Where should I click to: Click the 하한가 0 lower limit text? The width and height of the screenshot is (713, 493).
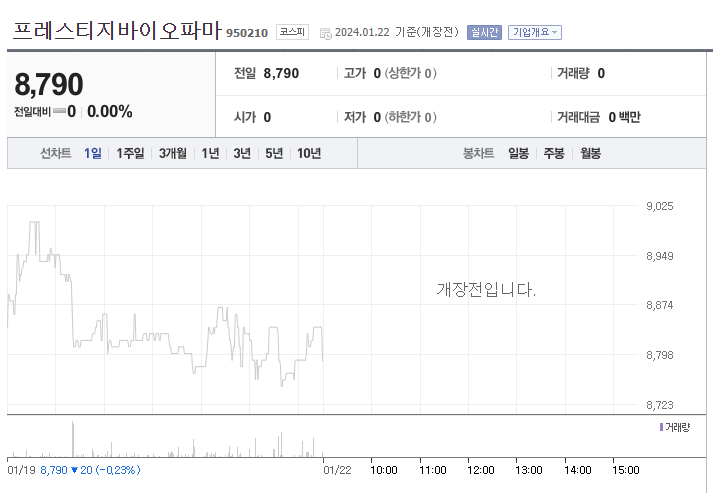(411, 117)
